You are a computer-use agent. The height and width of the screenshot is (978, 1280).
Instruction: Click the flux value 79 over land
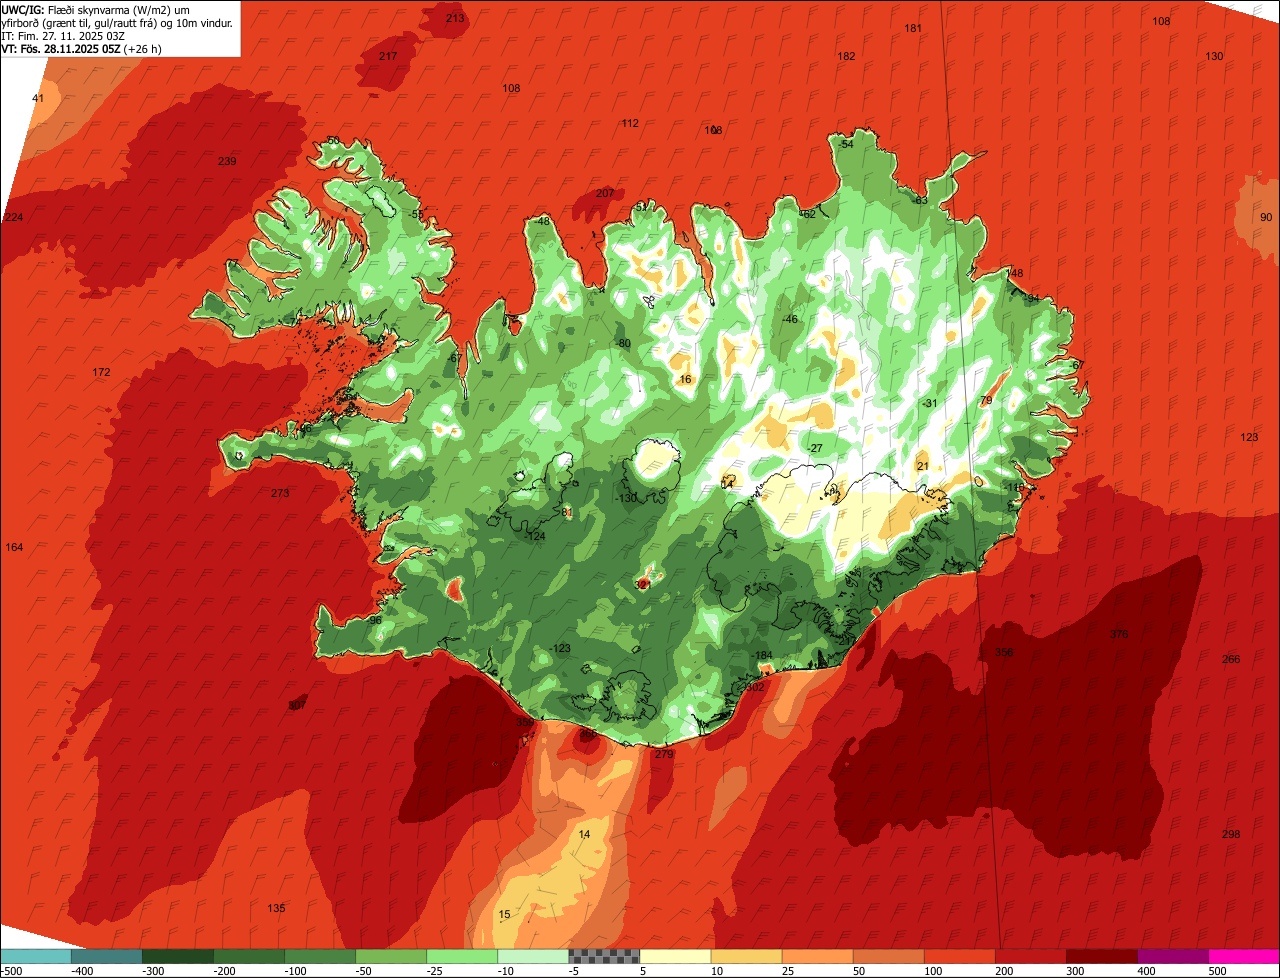coord(985,401)
